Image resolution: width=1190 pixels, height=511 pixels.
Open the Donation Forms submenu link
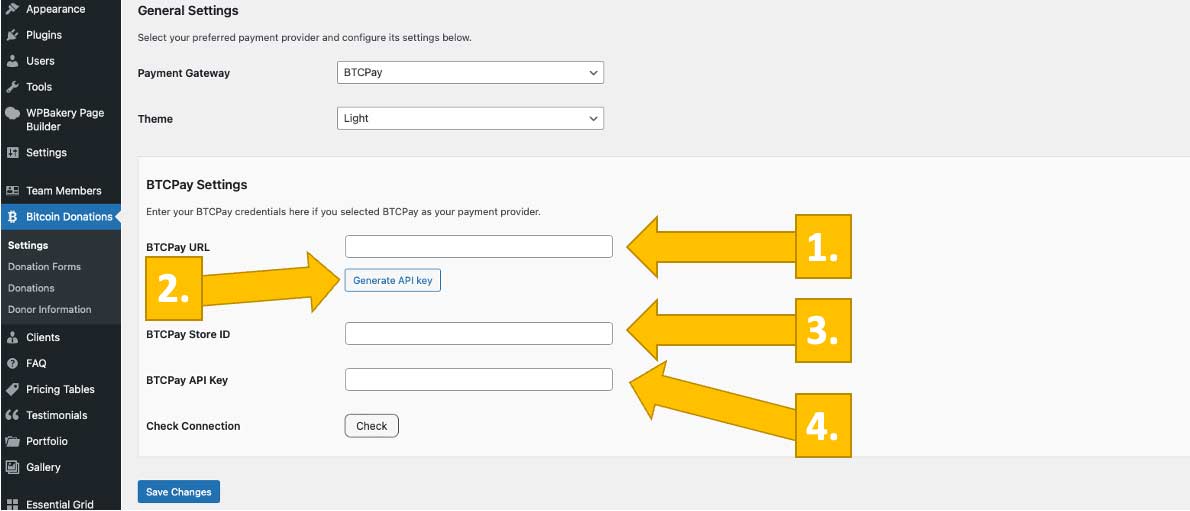pyautogui.click(x=44, y=267)
